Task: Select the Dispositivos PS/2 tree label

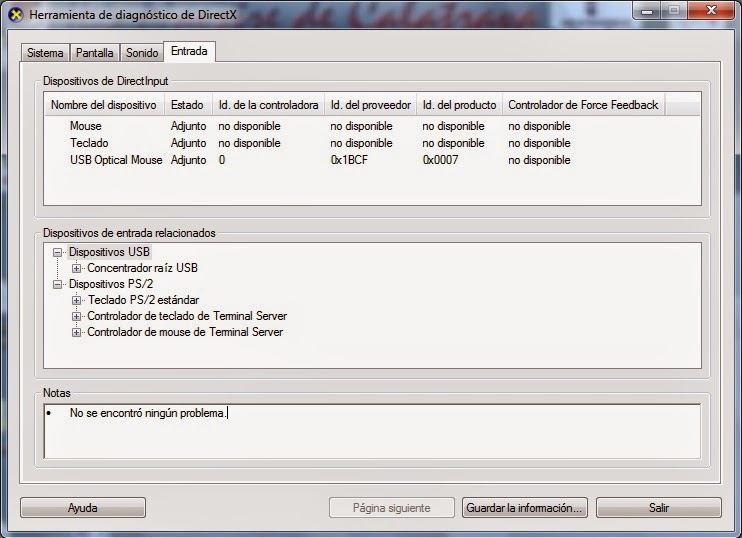Action: (x=111, y=284)
